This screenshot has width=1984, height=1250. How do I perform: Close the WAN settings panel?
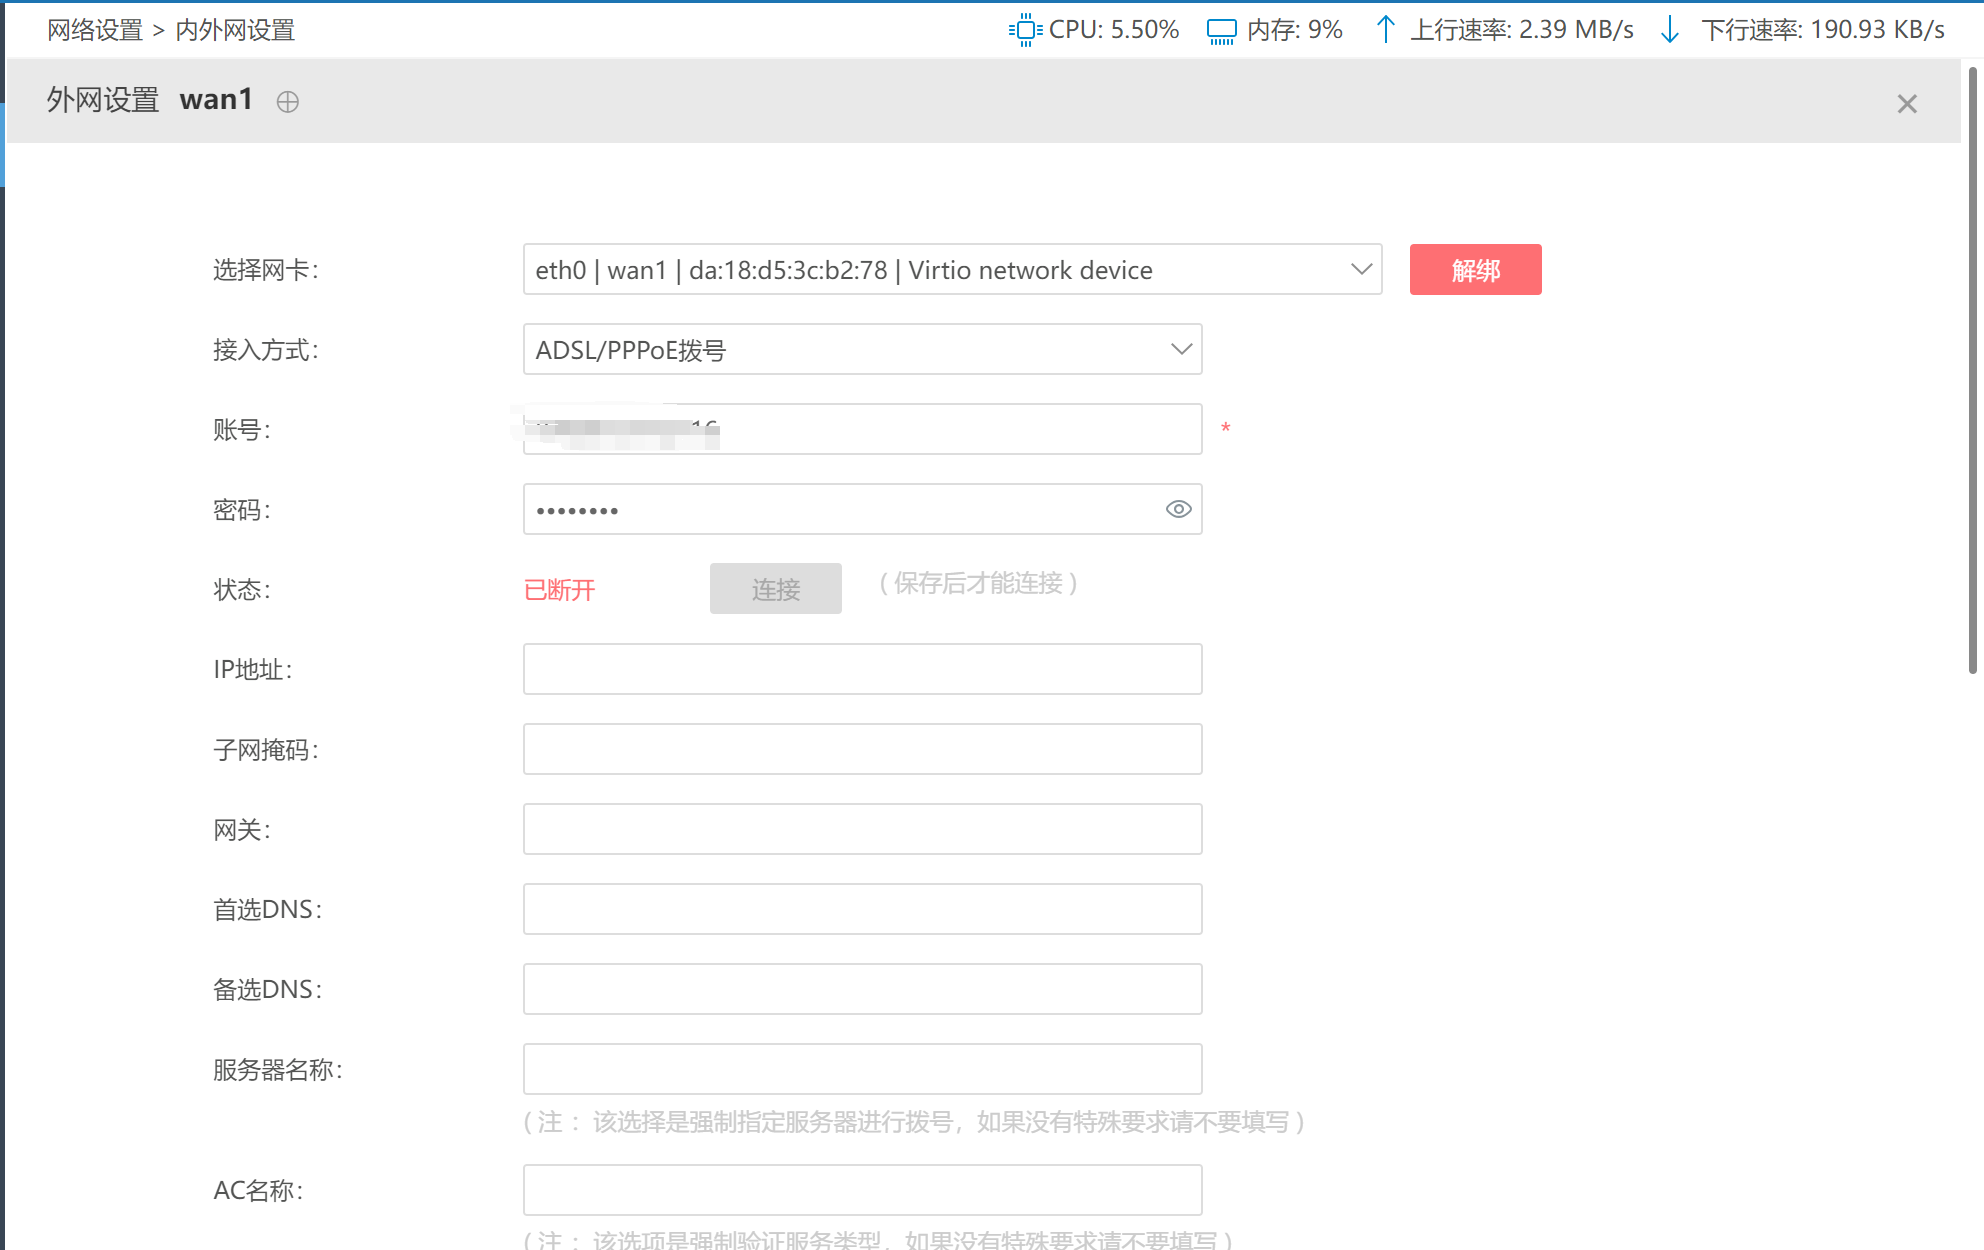coord(1907,104)
